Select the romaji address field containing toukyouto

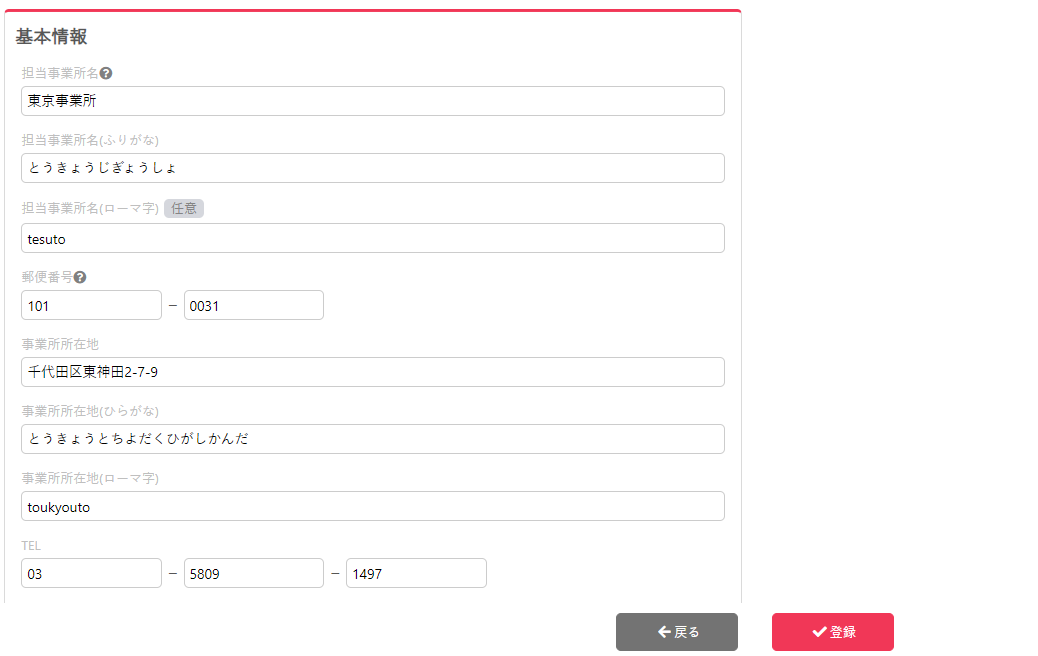[372, 506]
